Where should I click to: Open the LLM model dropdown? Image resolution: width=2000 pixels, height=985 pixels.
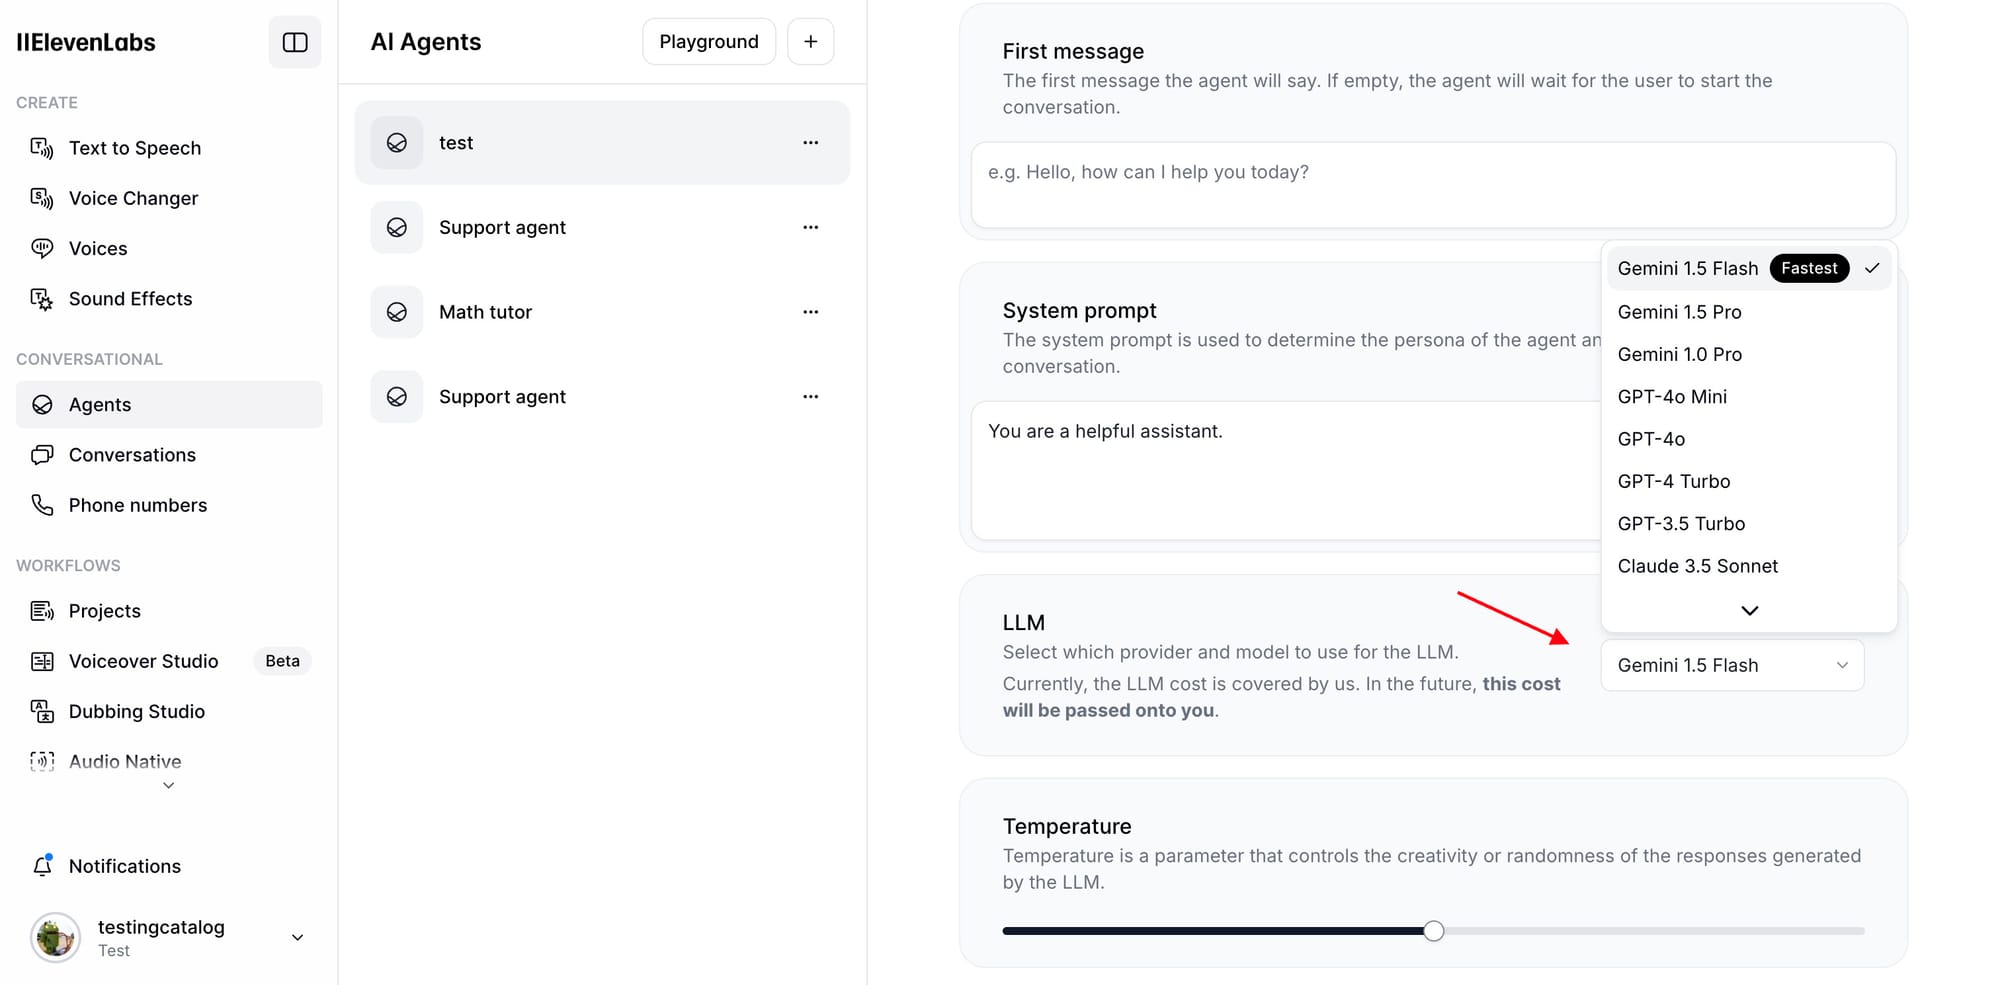(x=1732, y=665)
